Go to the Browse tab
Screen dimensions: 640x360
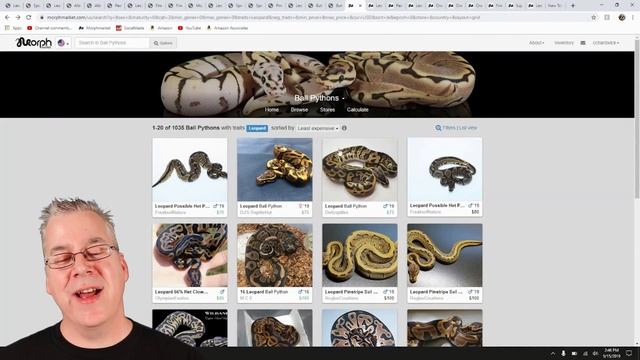tap(299, 110)
